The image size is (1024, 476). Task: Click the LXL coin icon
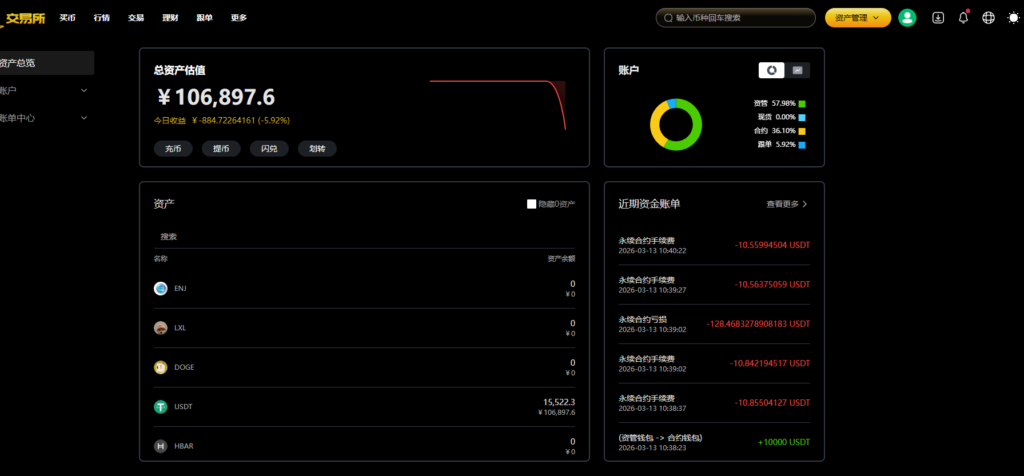pos(161,328)
